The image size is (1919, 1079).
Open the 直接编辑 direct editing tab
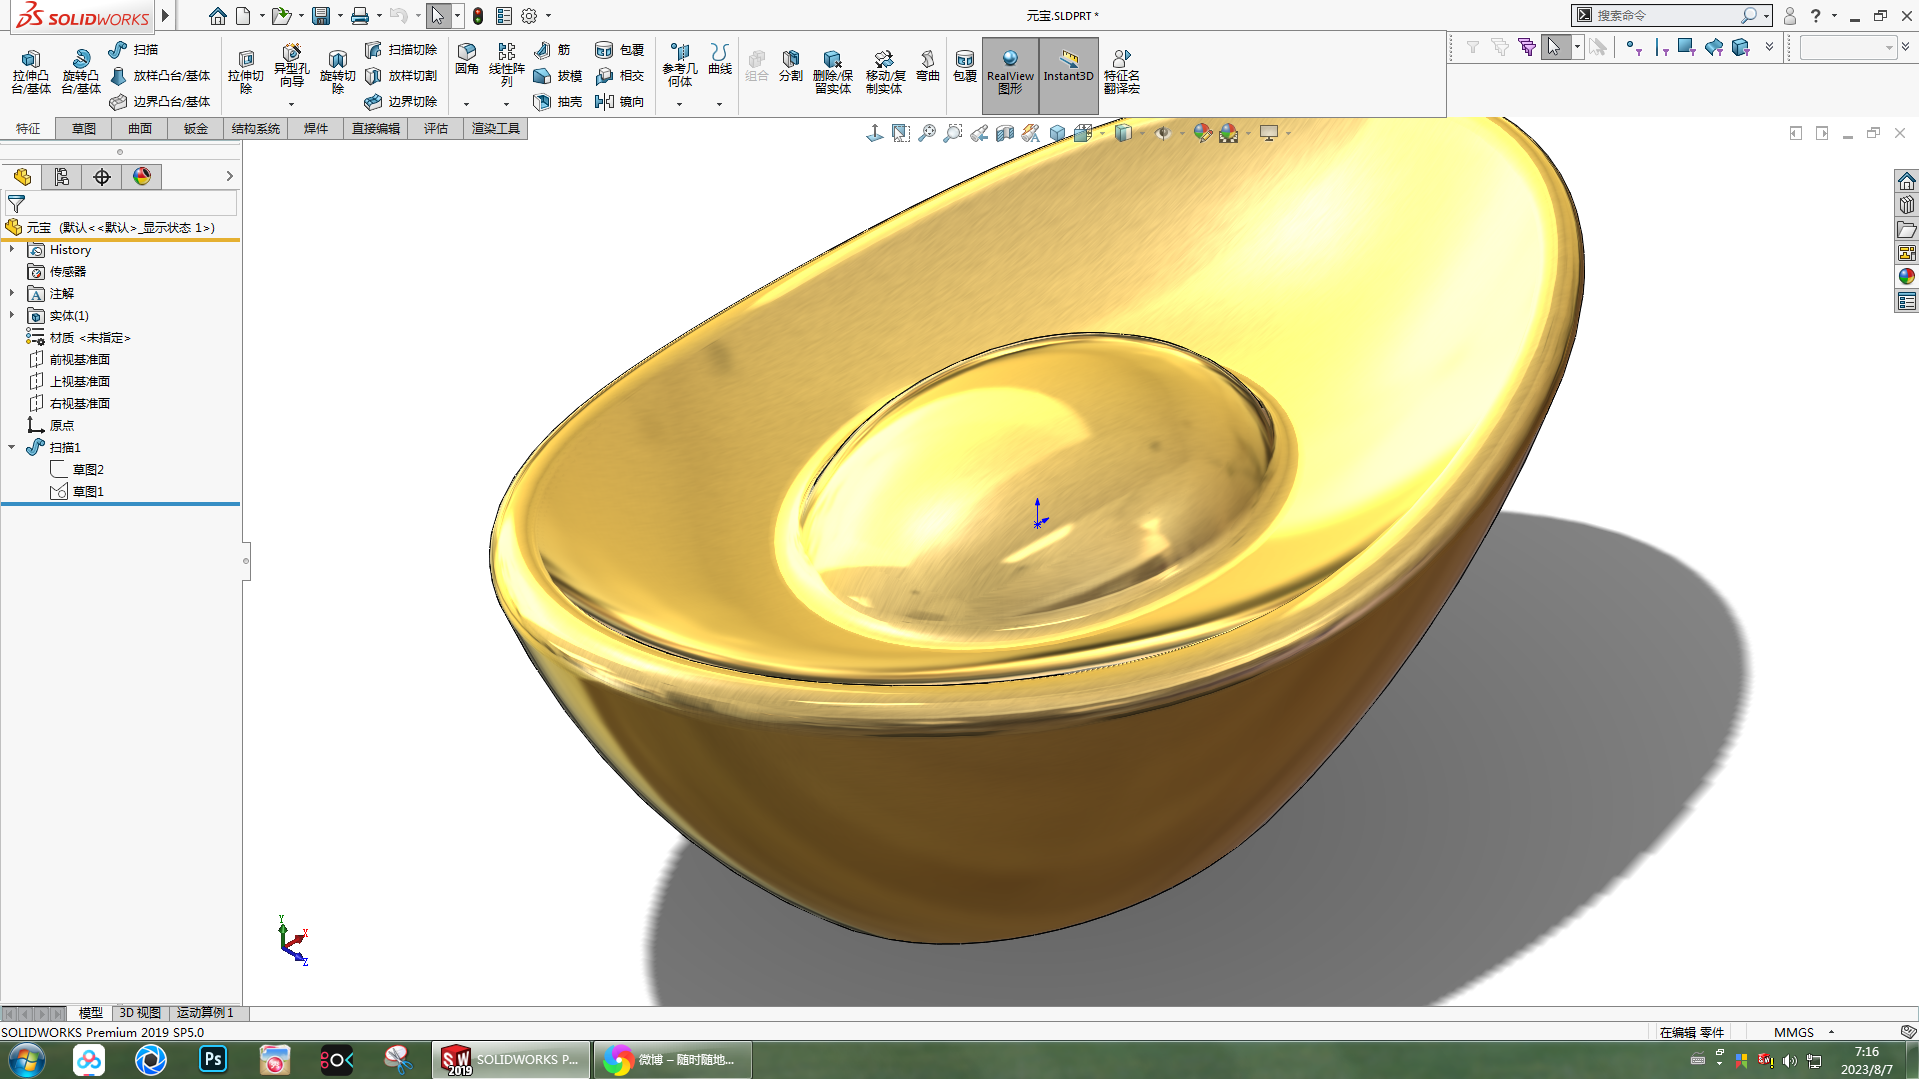tap(376, 128)
